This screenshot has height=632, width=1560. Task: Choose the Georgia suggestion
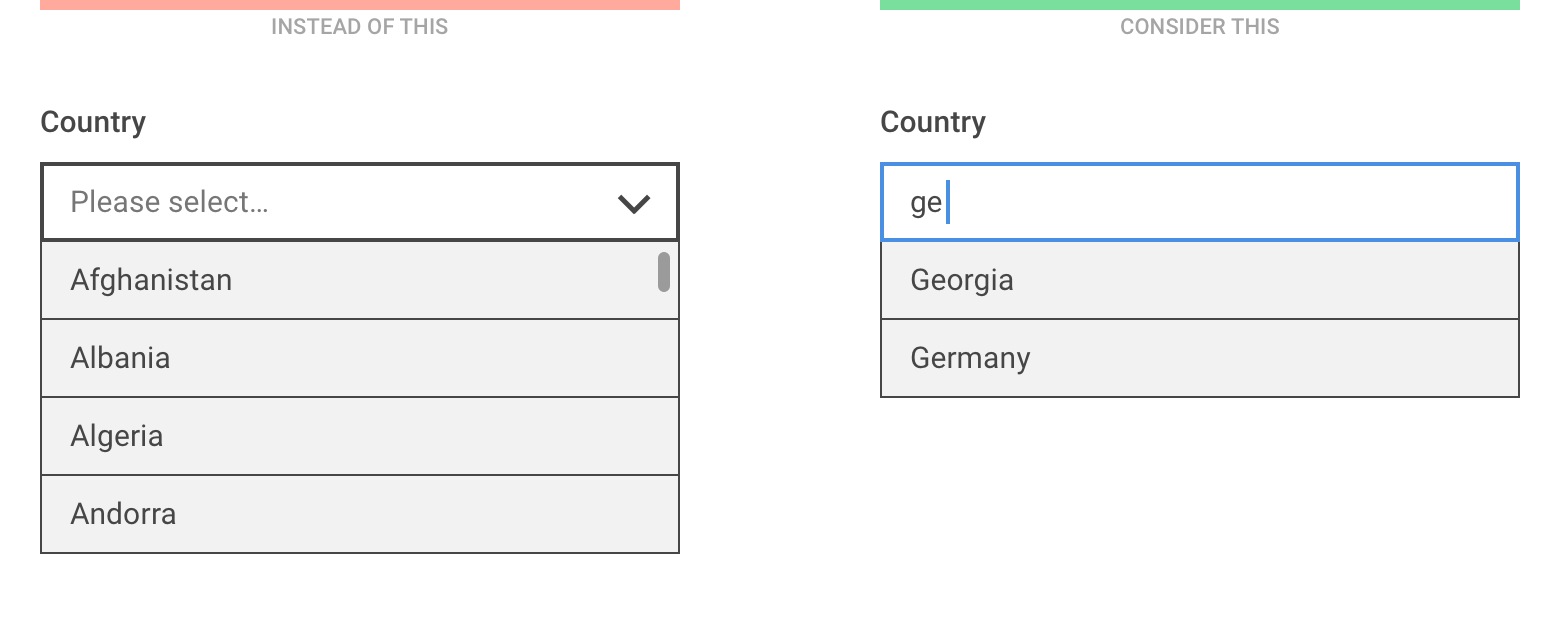[x=962, y=280]
